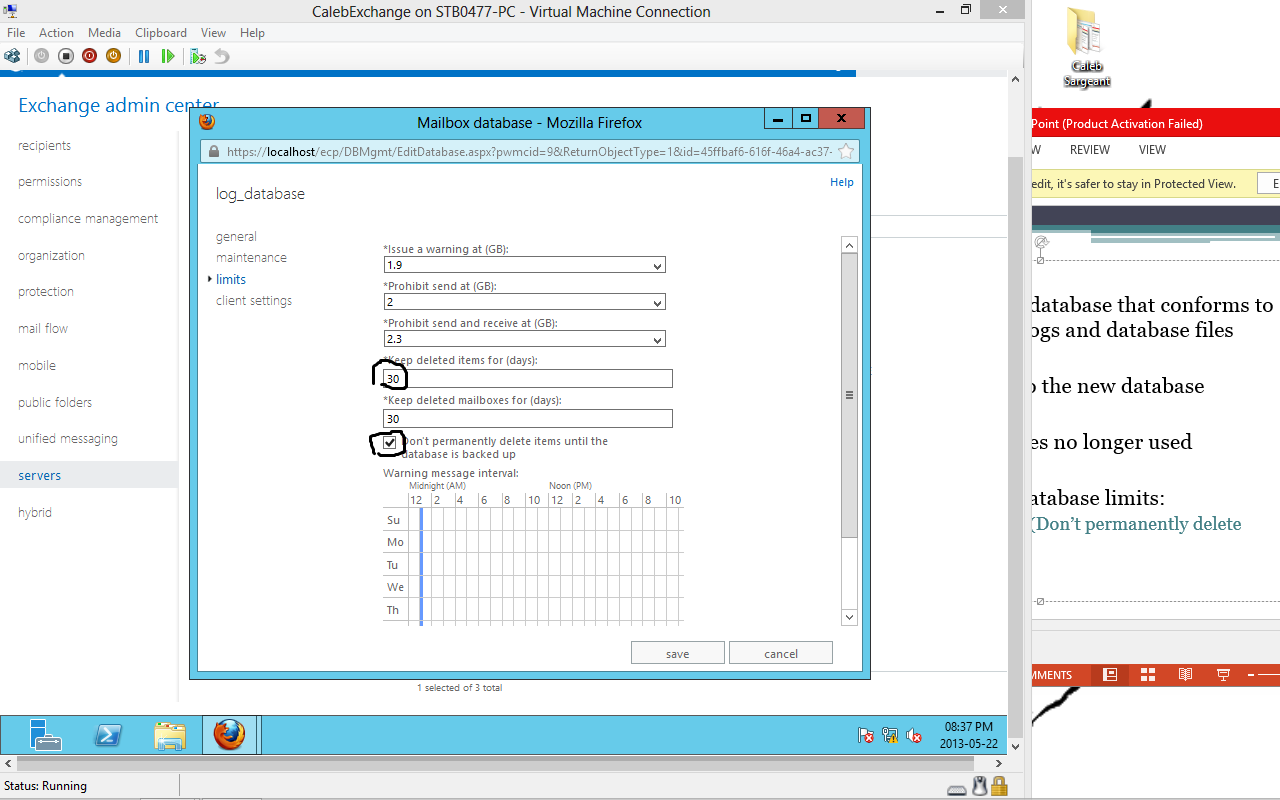Go to permissions in Exchange admin center
The image size is (1280, 800).
[x=50, y=182]
